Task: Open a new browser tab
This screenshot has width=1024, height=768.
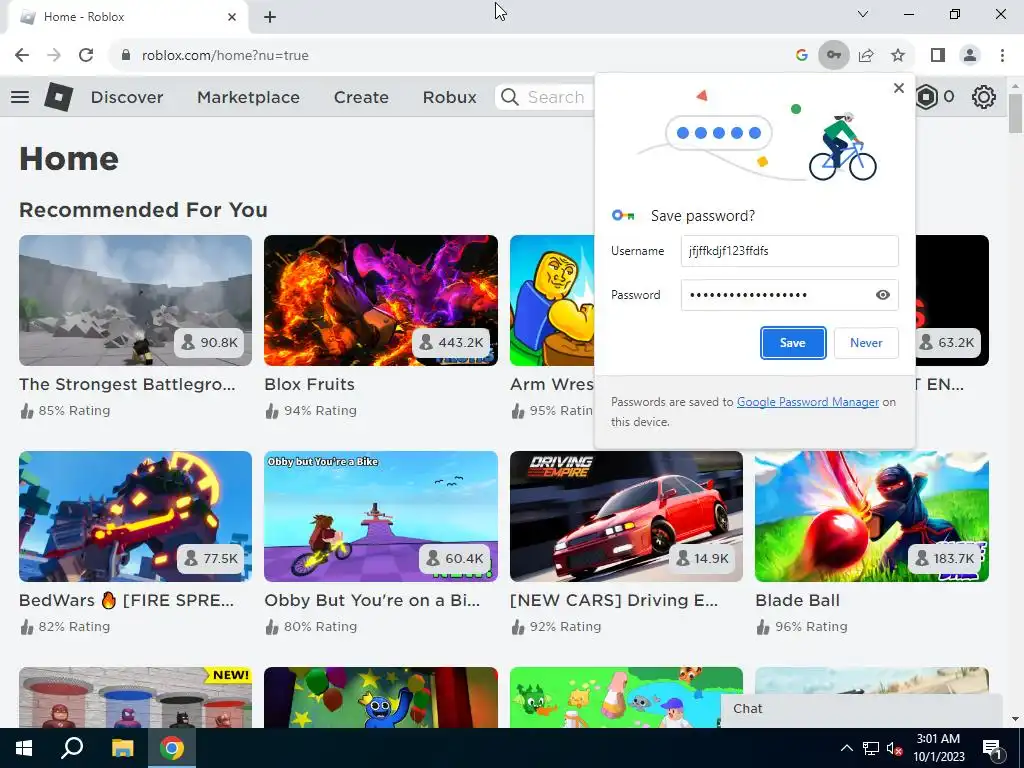Action: point(270,17)
